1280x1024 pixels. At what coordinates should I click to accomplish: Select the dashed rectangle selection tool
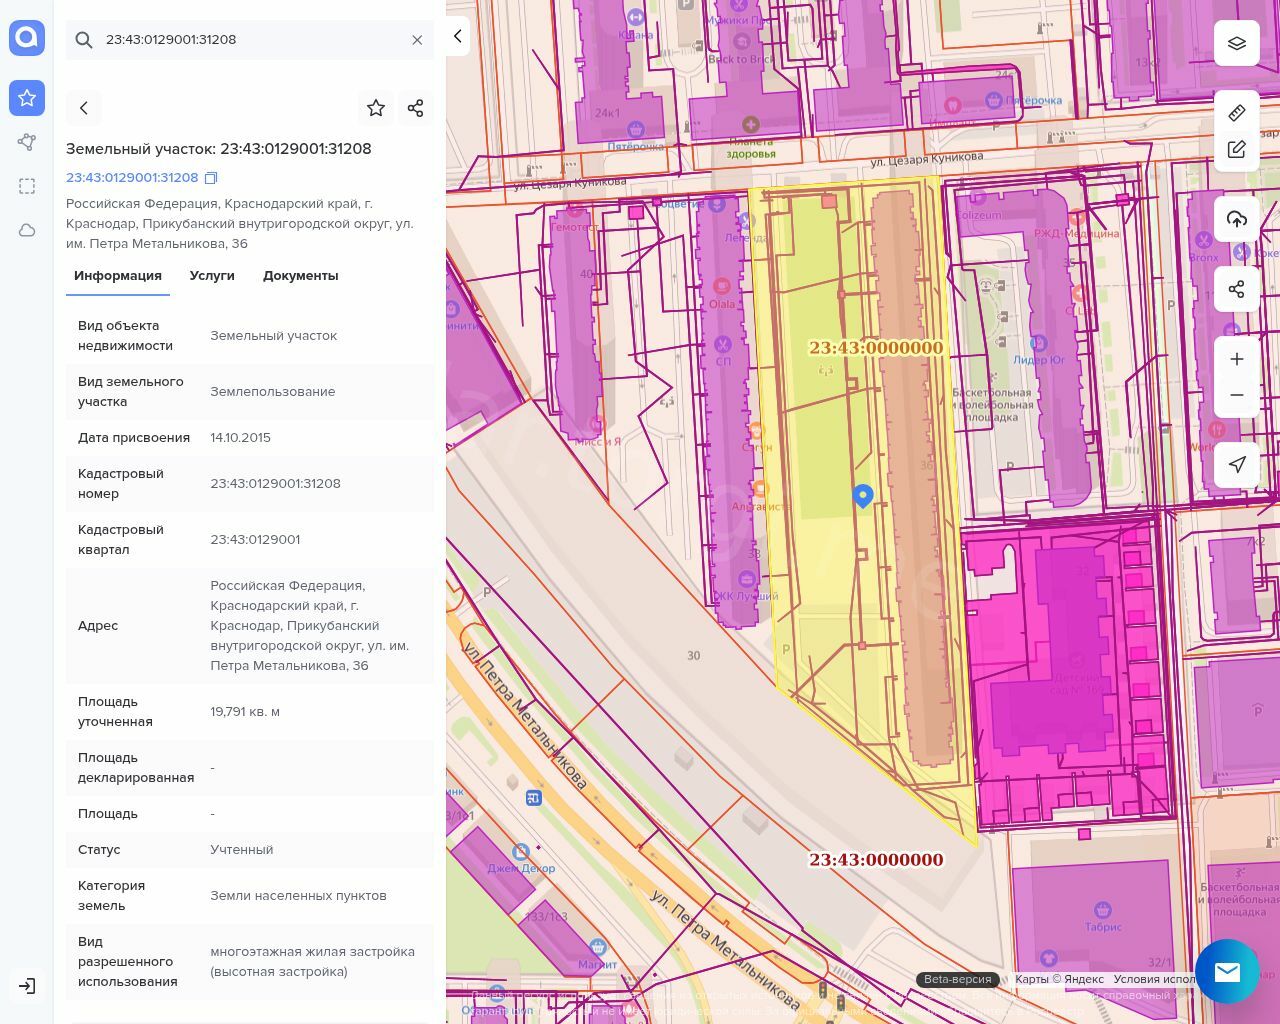click(x=27, y=186)
